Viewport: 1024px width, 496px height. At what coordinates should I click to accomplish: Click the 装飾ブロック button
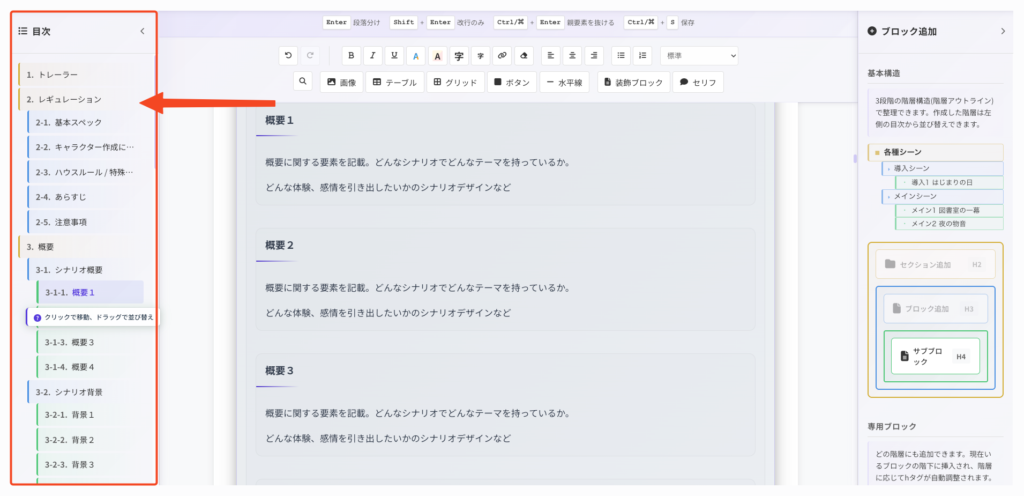634,82
